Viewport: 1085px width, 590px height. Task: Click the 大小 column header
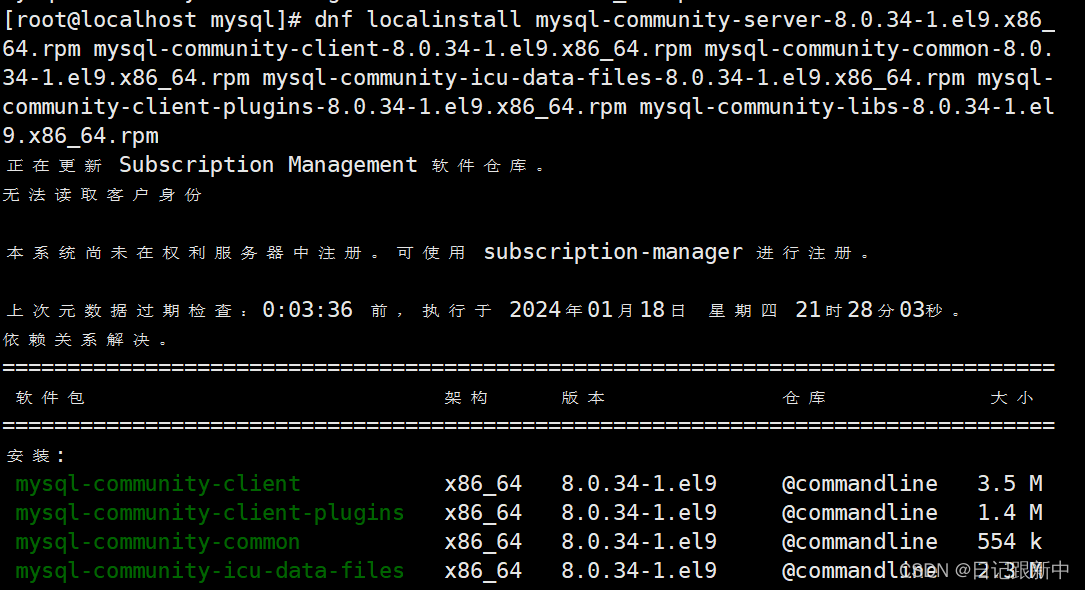[1012, 396]
